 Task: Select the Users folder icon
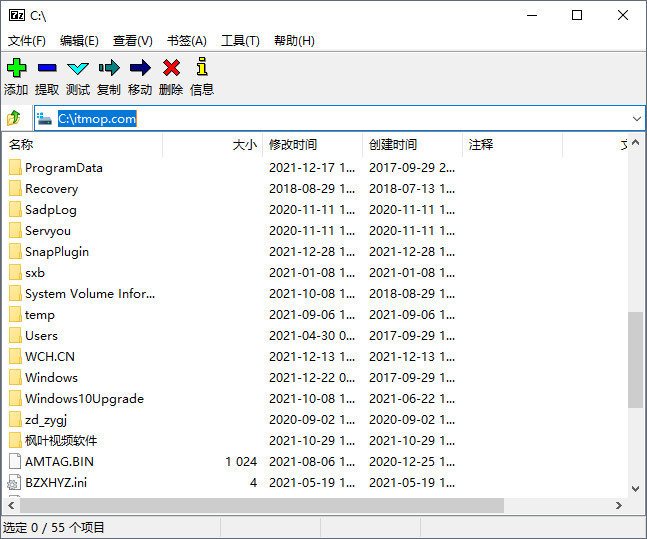(15, 336)
